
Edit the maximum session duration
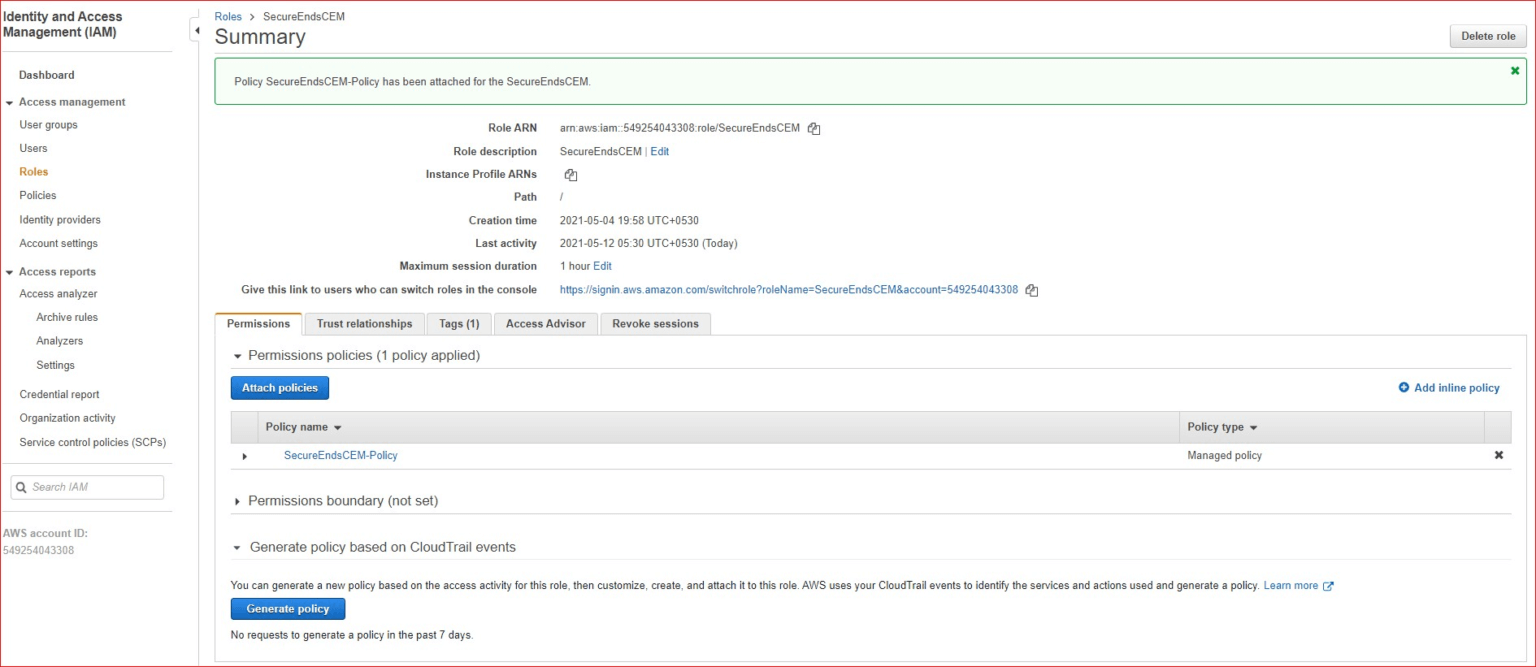[602, 265]
